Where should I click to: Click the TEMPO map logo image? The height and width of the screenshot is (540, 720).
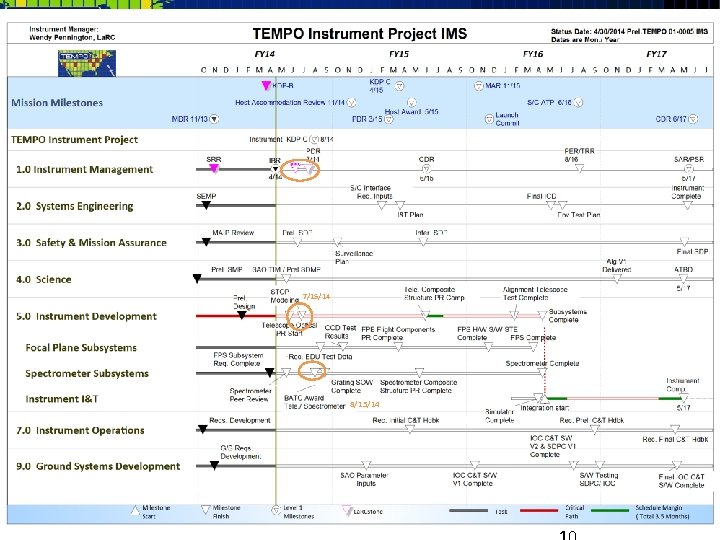(x=87, y=63)
